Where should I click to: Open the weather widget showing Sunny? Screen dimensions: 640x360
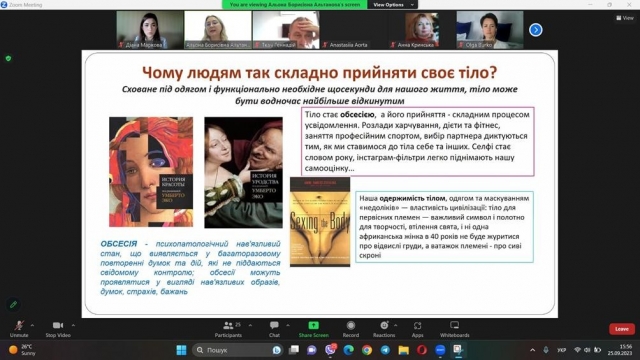(22, 350)
